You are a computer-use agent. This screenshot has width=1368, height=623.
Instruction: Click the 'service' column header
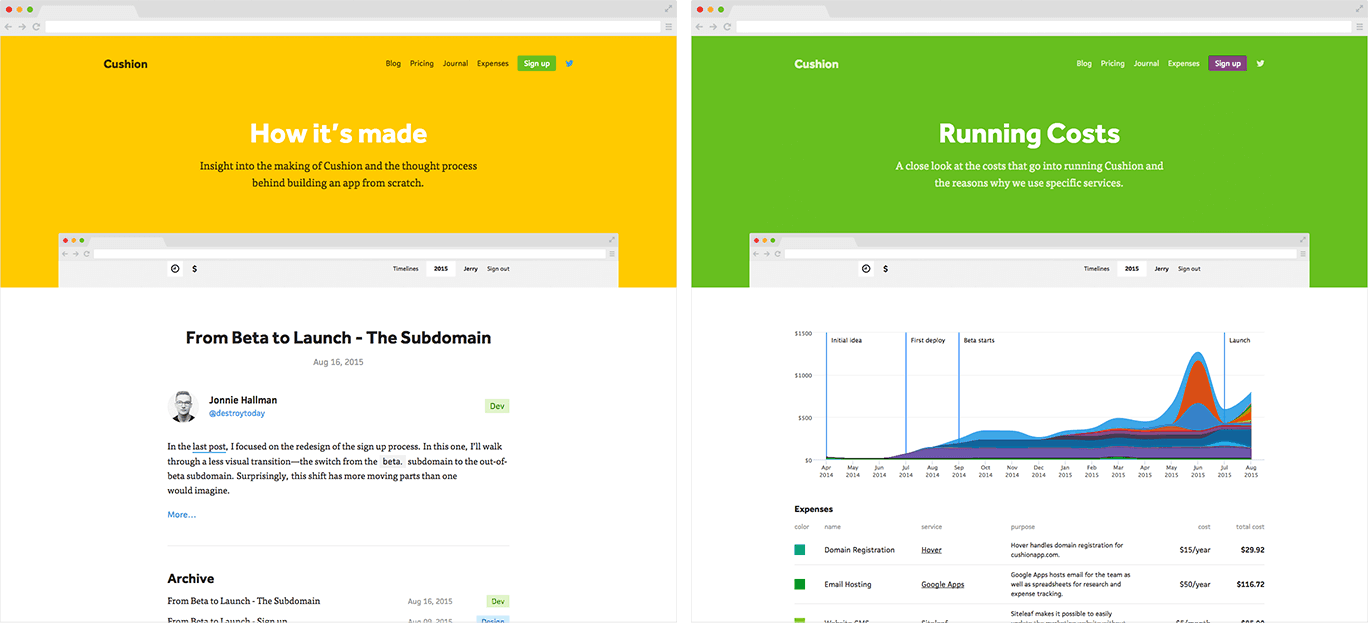coord(931,527)
